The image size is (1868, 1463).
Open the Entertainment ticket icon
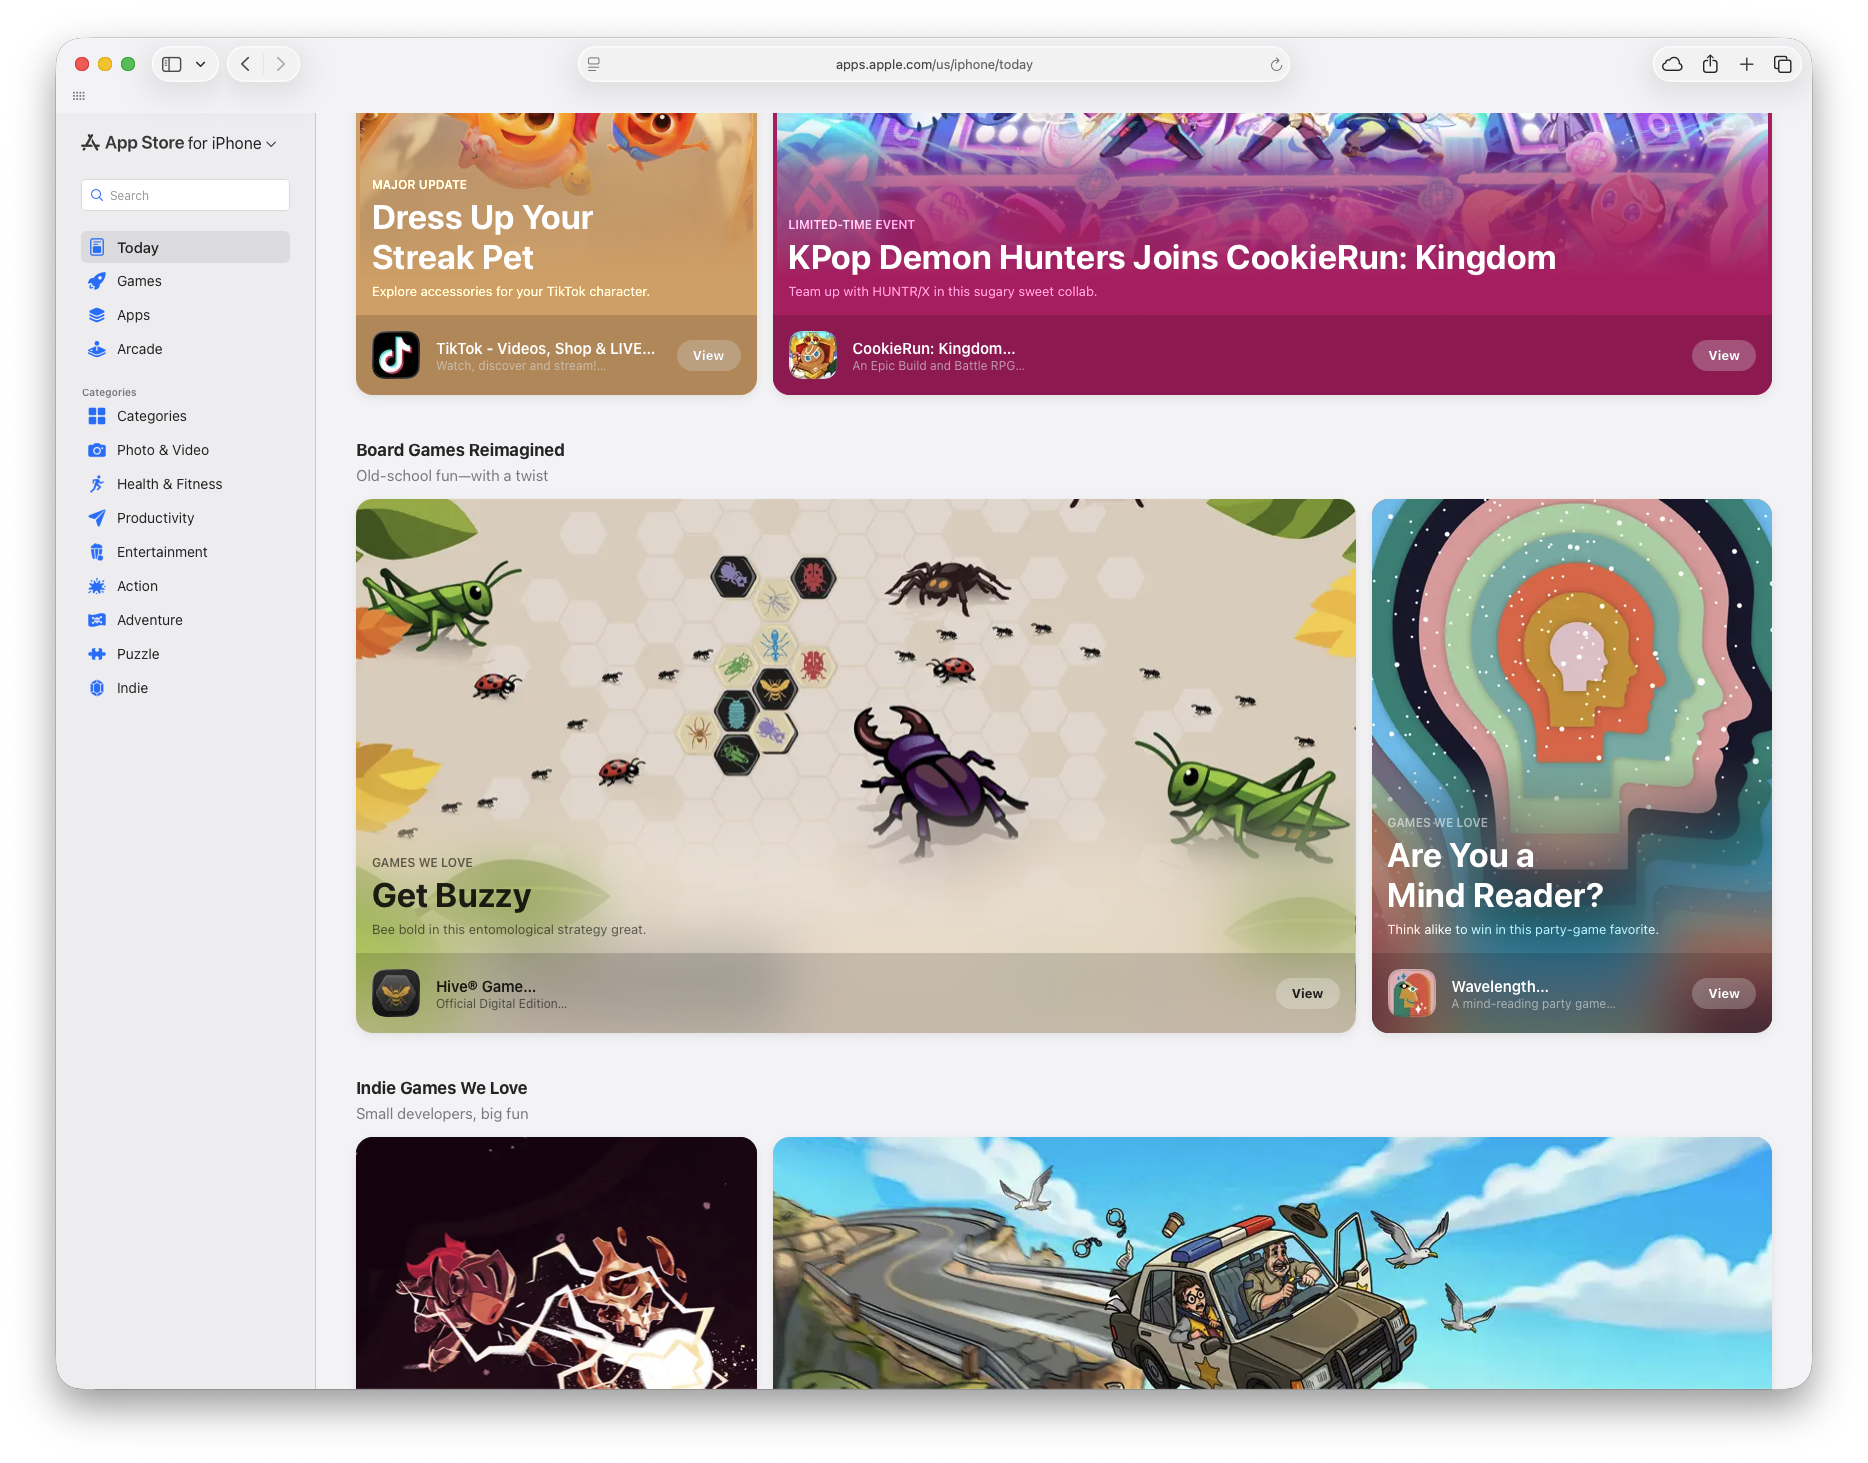click(x=97, y=552)
